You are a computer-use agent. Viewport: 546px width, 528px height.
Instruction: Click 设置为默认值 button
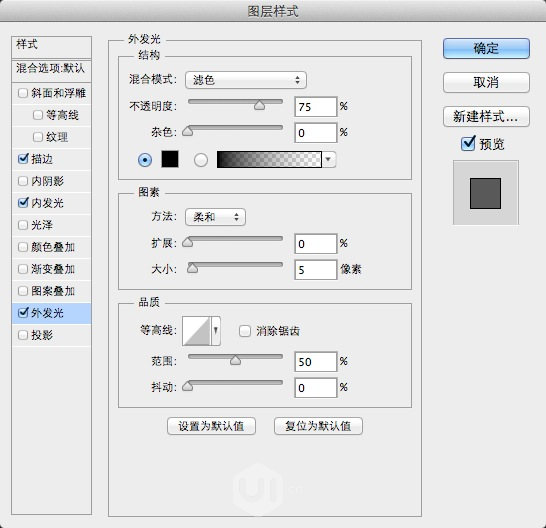(211, 426)
